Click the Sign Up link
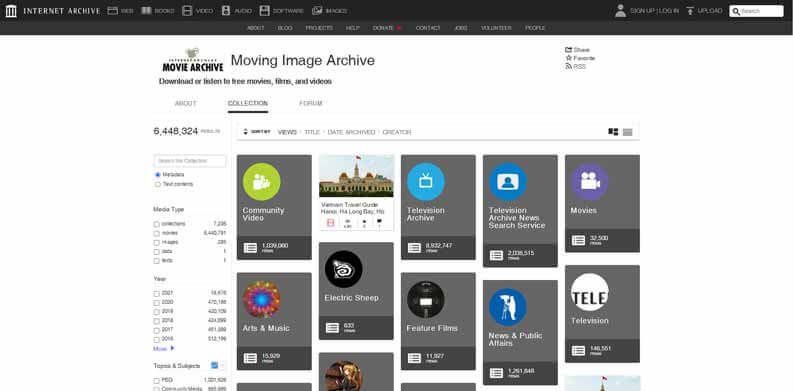Viewport: 793px width, 391px height. (642, 11)
